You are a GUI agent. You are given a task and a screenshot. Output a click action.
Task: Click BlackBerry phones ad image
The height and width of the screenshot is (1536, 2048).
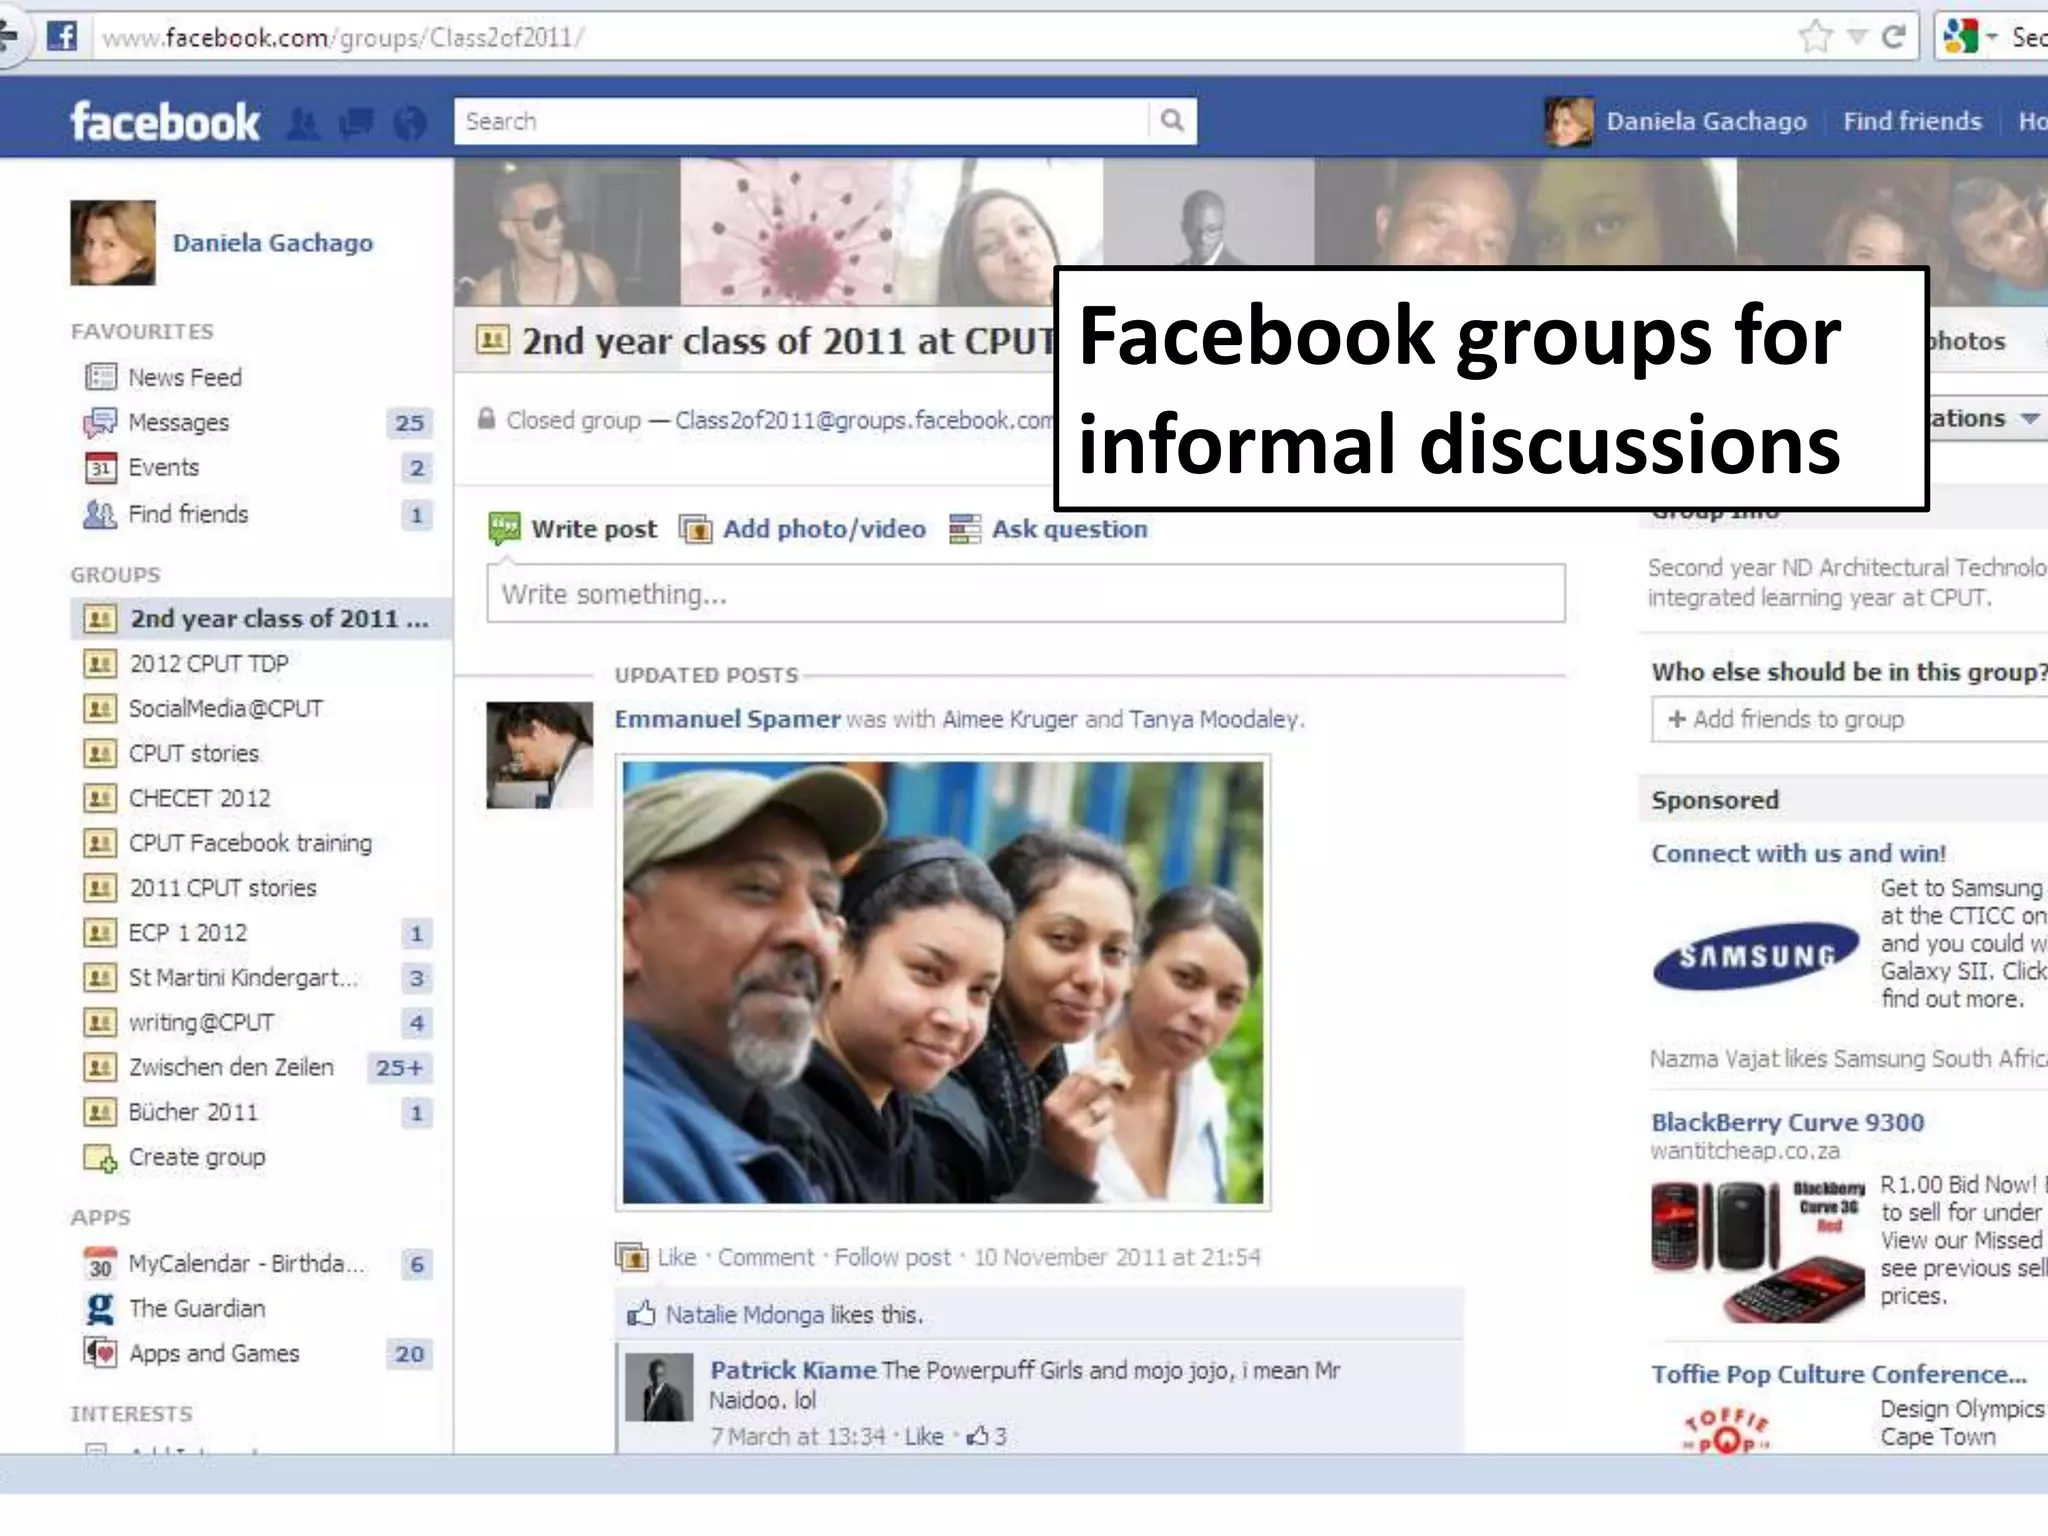pyautogui.click(x=1757, y=1250)
